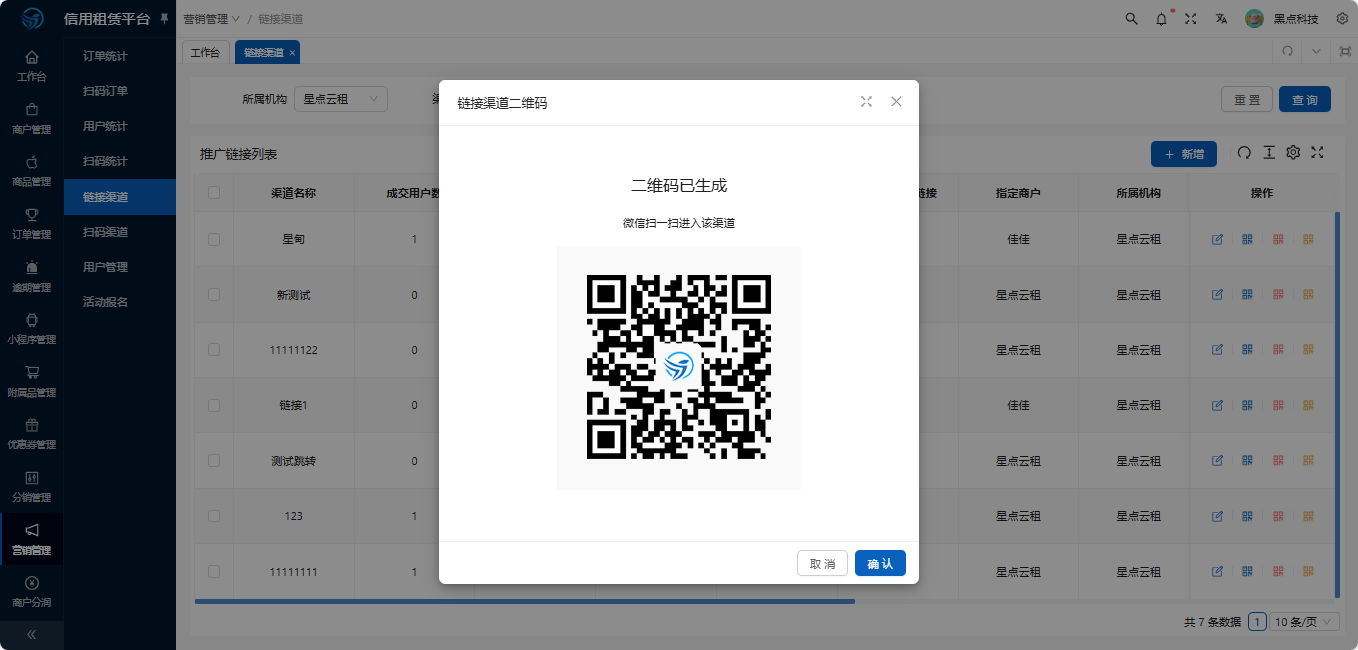1358x650 pixels.
Task: Check the row checkbox for 测试跳转
Action: (214, 460)
